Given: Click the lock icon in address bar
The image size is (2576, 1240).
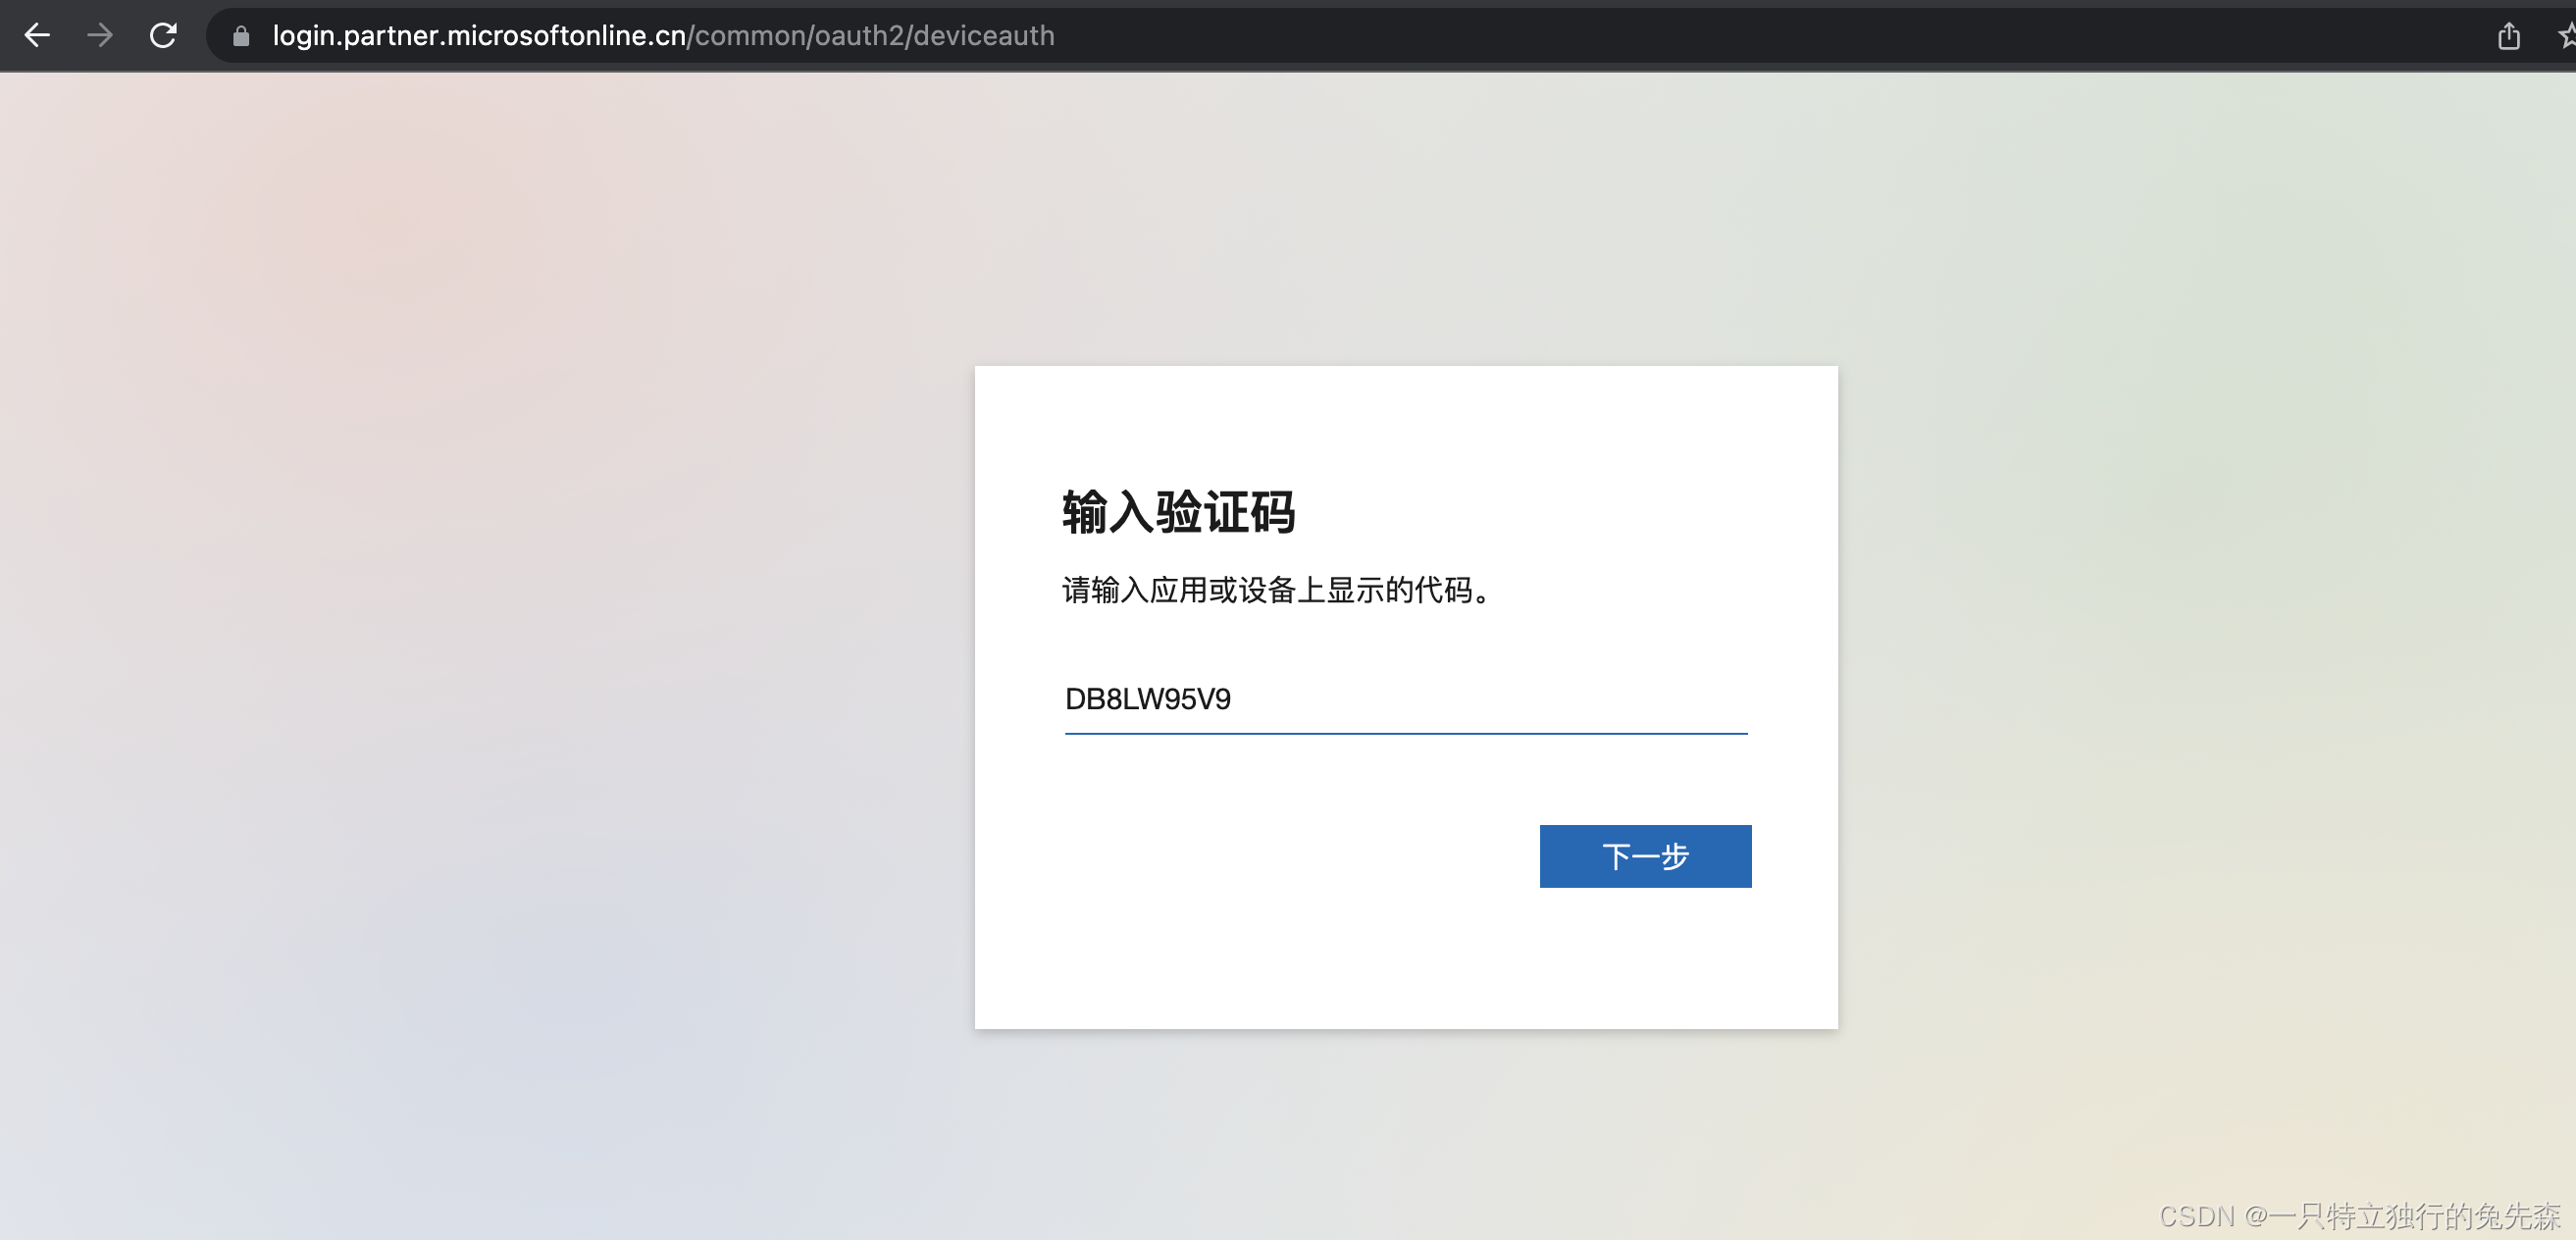Looking at the screenshot, I should pos(241,36).
